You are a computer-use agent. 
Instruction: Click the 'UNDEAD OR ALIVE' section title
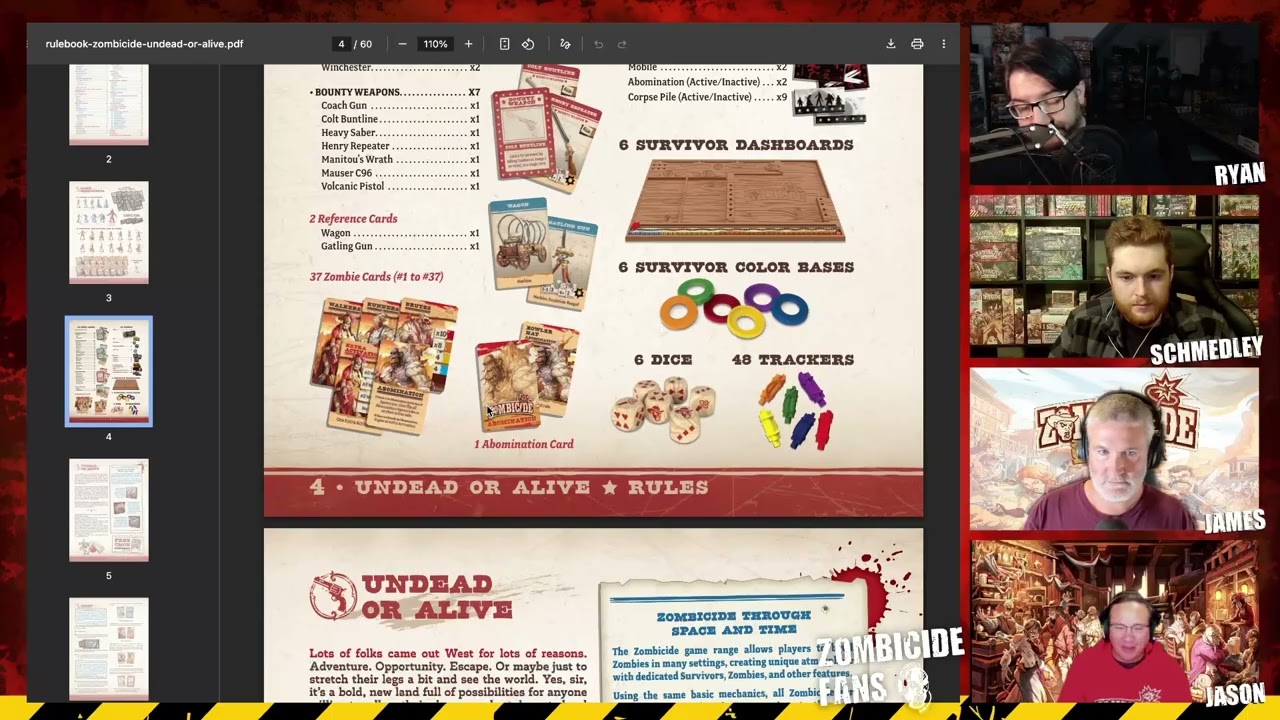(x=437, y=597)
